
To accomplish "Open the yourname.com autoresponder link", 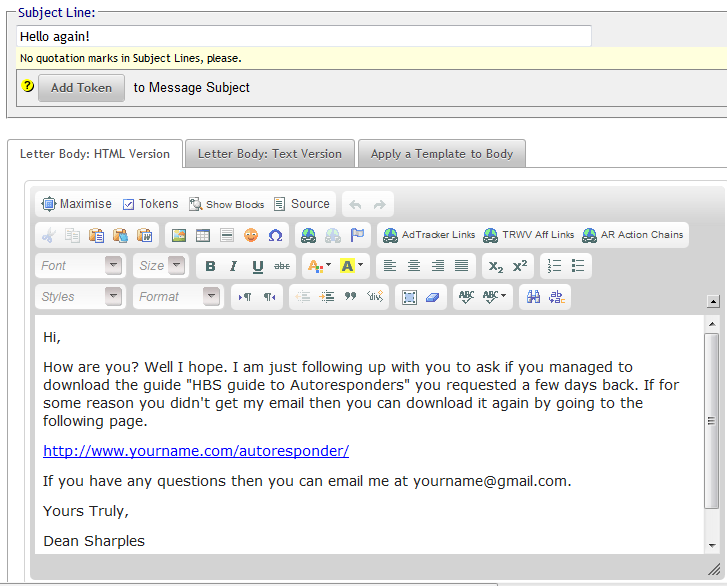I will (x=196, y=451).
